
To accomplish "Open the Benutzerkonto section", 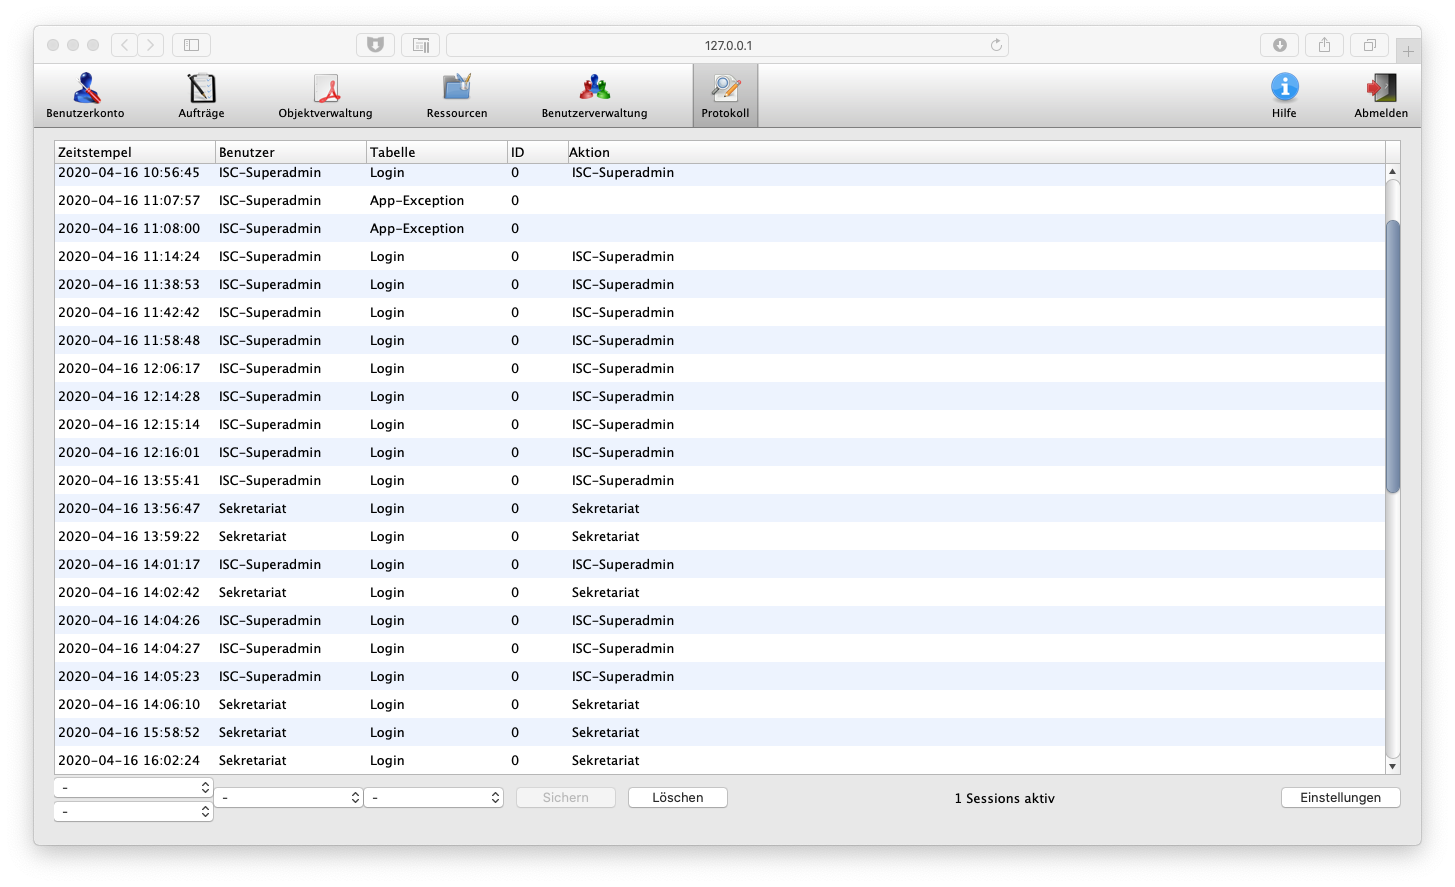I will 86,96.
